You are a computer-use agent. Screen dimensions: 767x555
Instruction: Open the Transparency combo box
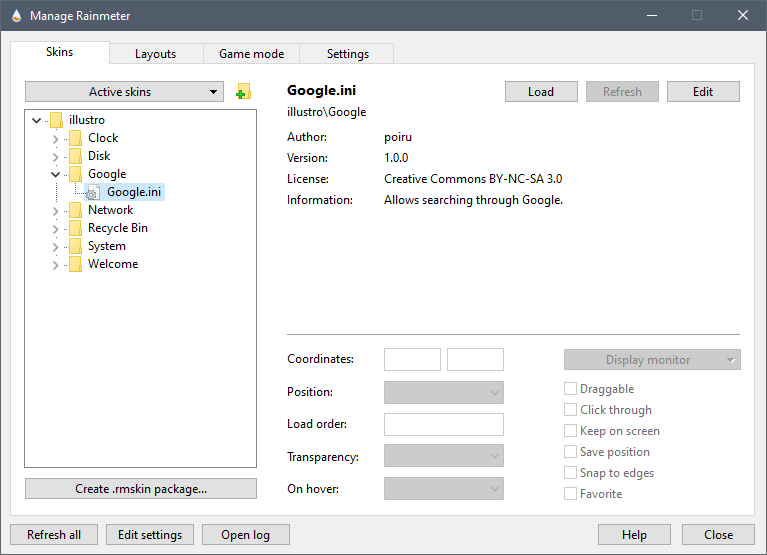pos(444,456)
